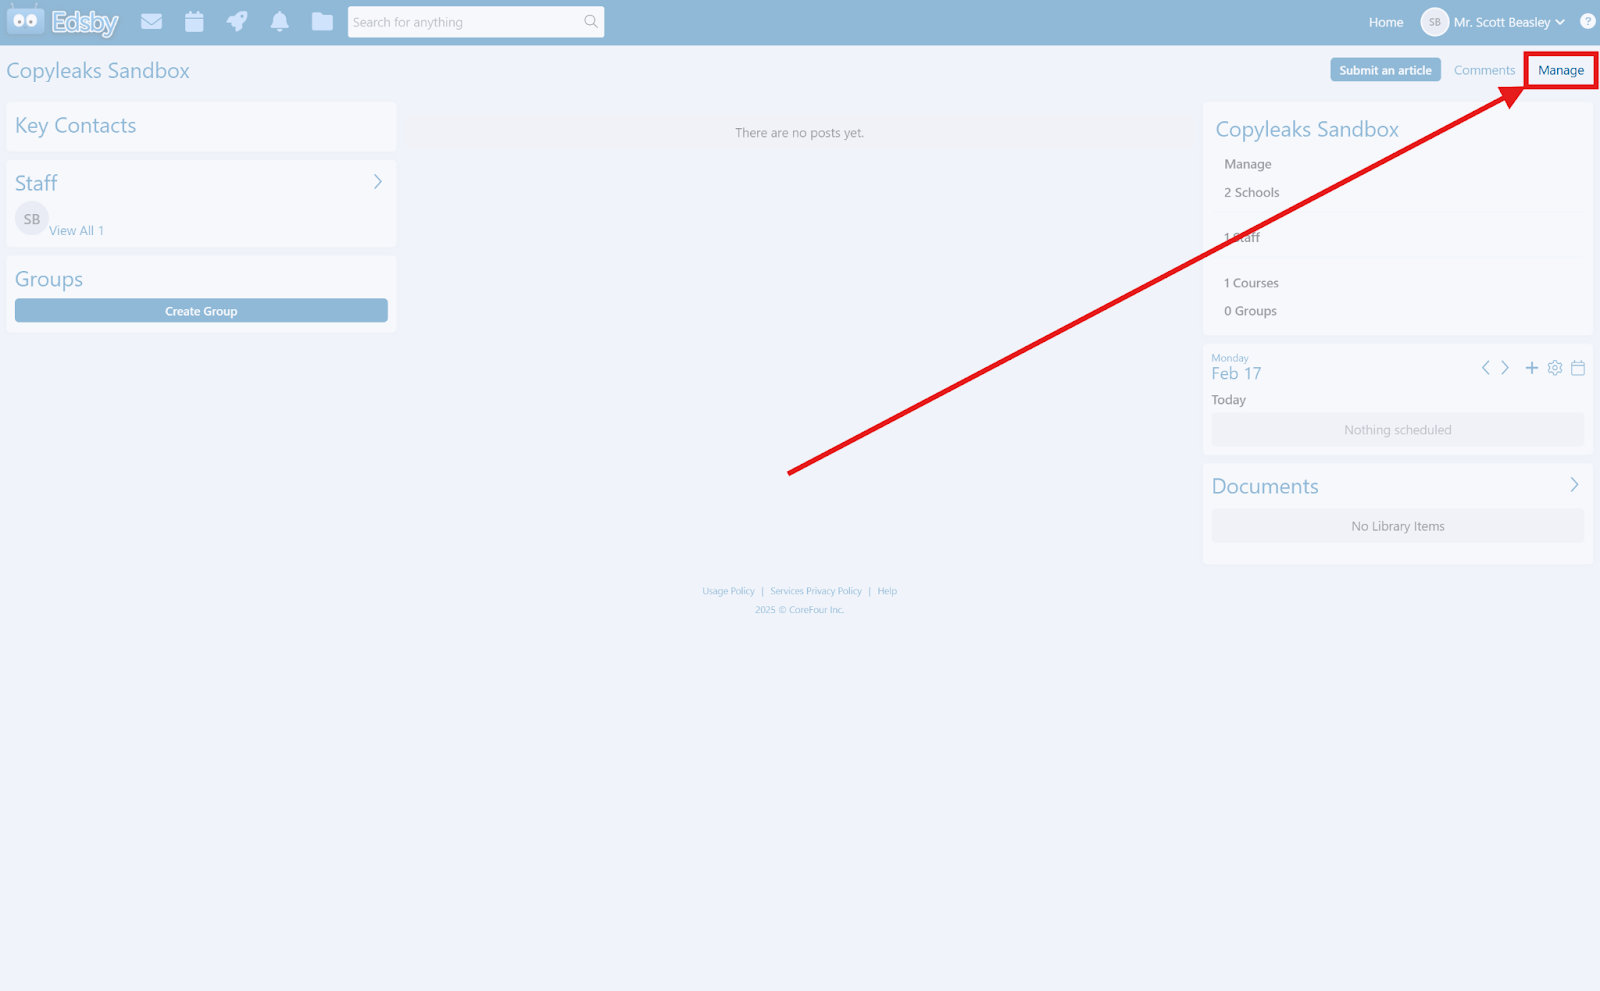Click the Create Group button
The image size is (1600, 991).
pyautogui.click(x=201, y=311)
